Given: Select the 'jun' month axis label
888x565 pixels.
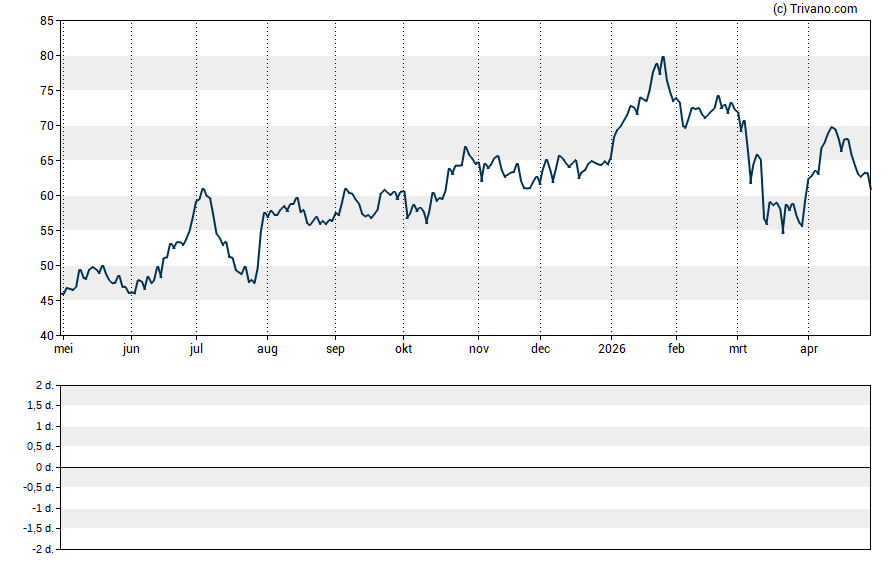Looking at the screenshot, I should coord(131,349).
